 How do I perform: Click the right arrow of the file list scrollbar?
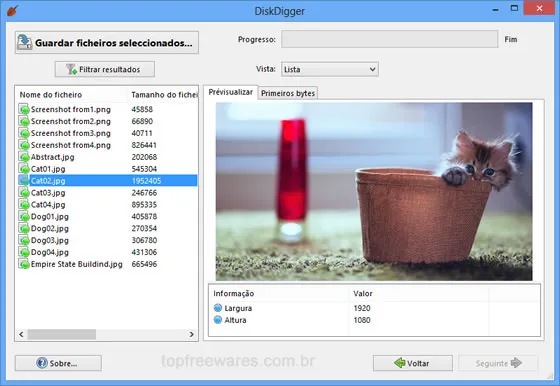(x=191, y=334)
